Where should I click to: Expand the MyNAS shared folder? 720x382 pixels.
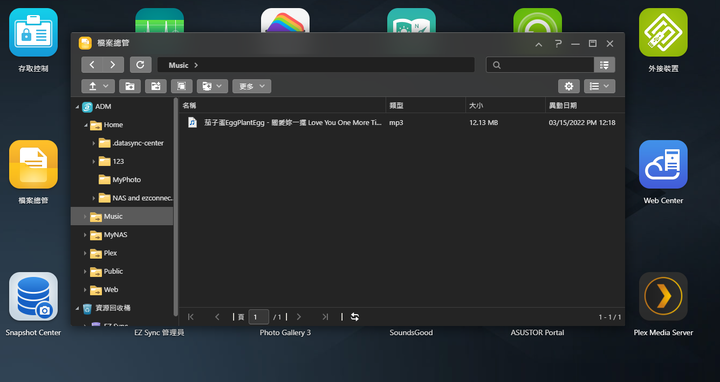point(85,235)
